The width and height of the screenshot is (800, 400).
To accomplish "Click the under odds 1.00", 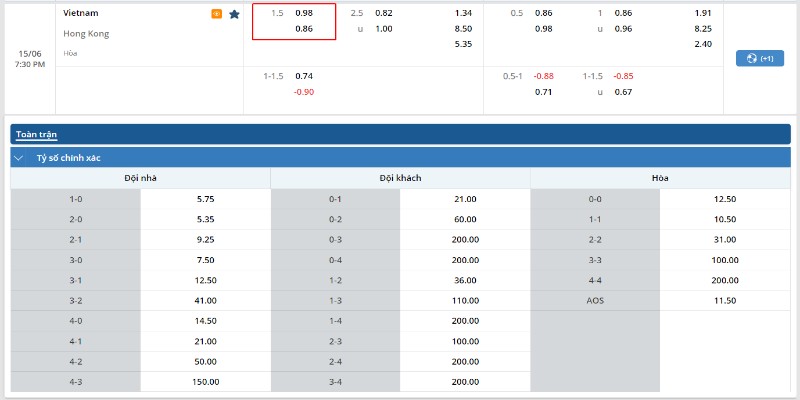I will [384, 29].
